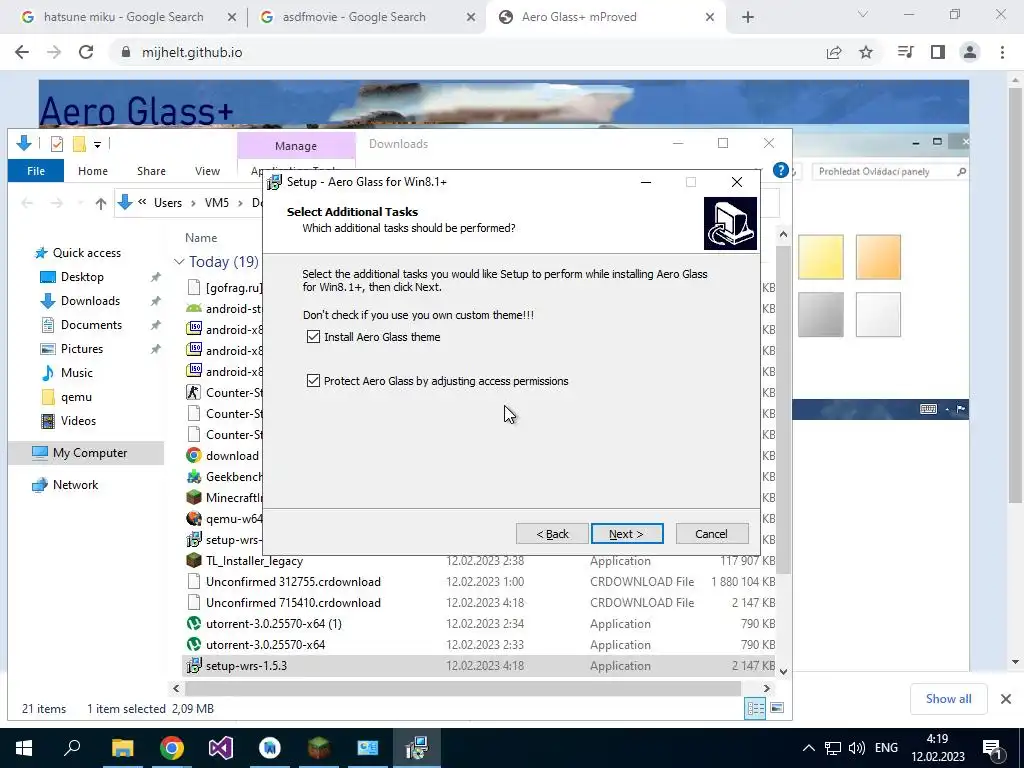Cancel the Aero Glass setup
The image size is (1024, 768).
coord(711,534)
